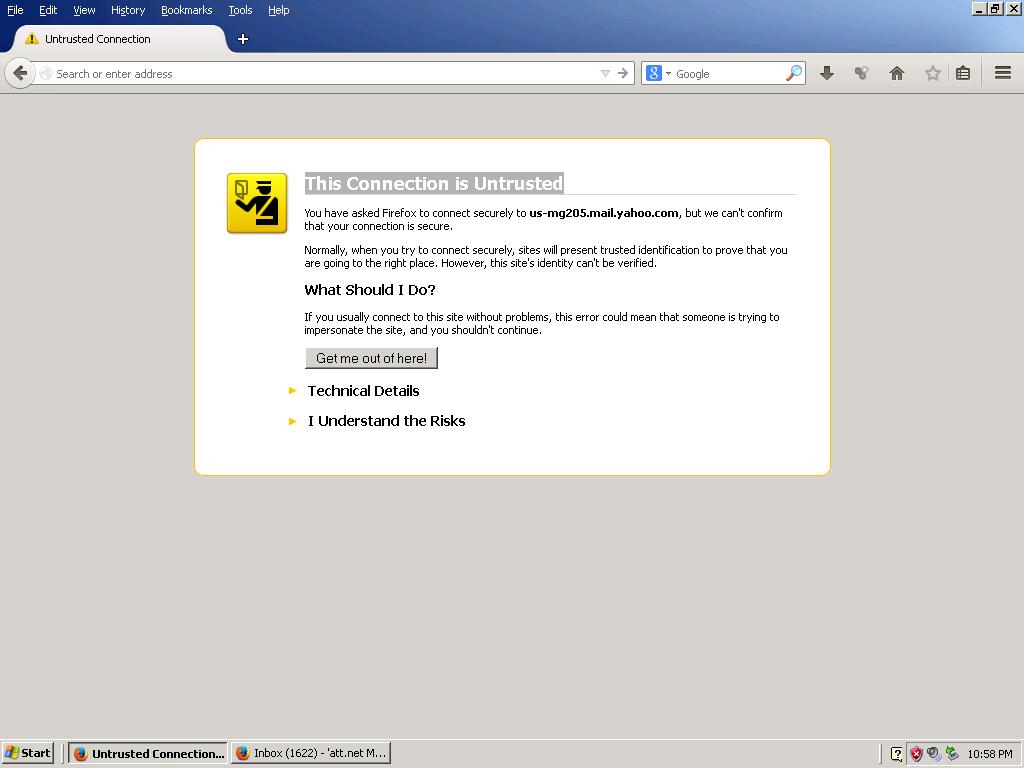The image size is (1024, 768).
Task: Select the Untrusted Connection tab
Action: (118, 39)
